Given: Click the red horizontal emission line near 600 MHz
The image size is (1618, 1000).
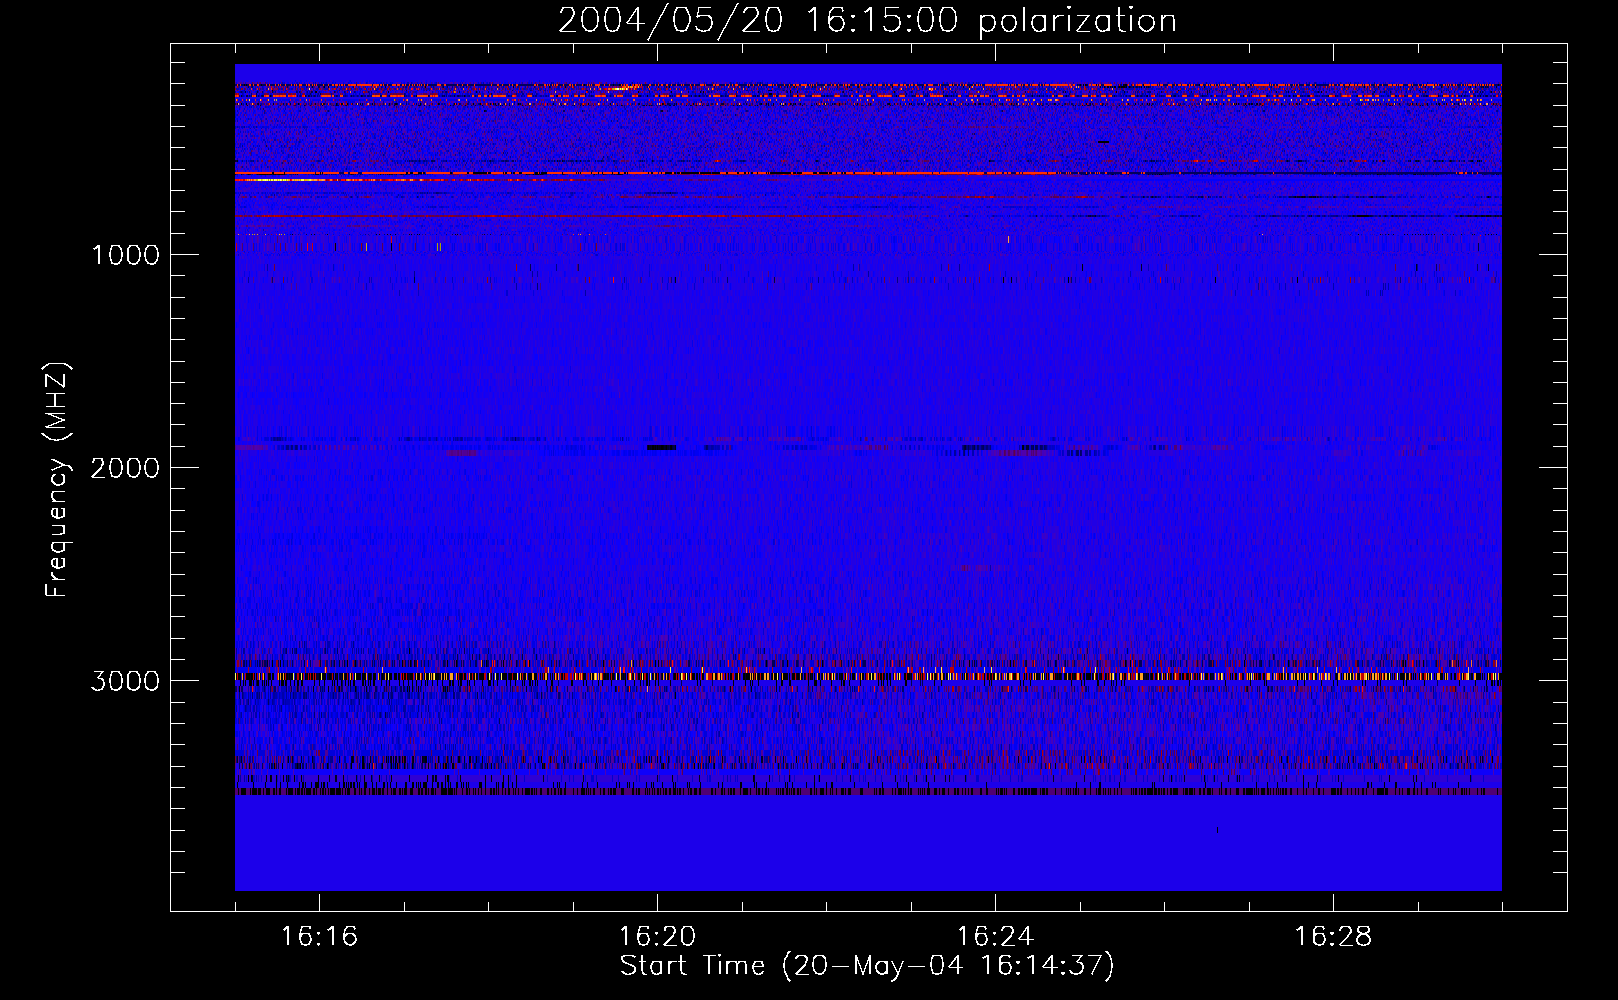Looking at the screenshot, I should (x=868, y=173).
